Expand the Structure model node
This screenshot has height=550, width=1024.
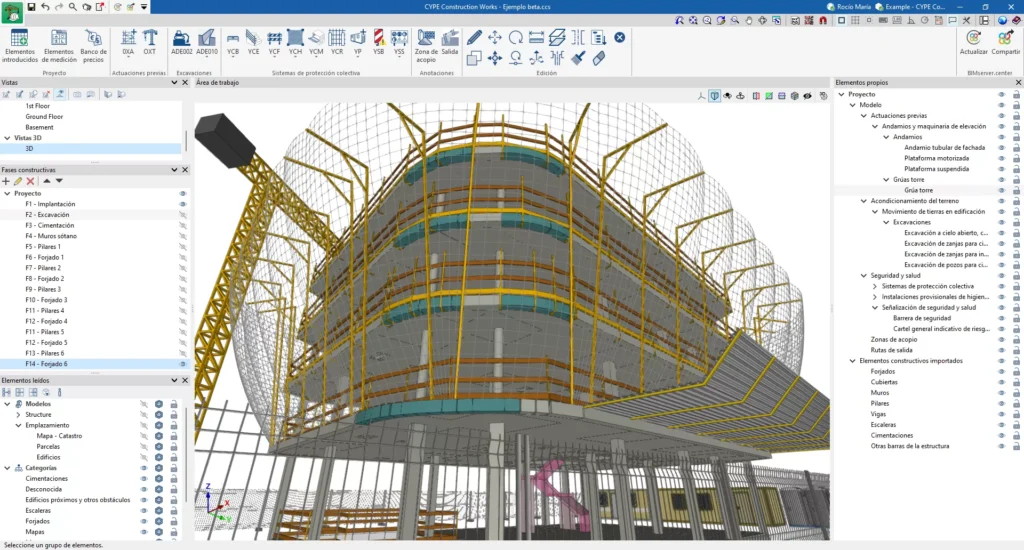pos(19,414)
